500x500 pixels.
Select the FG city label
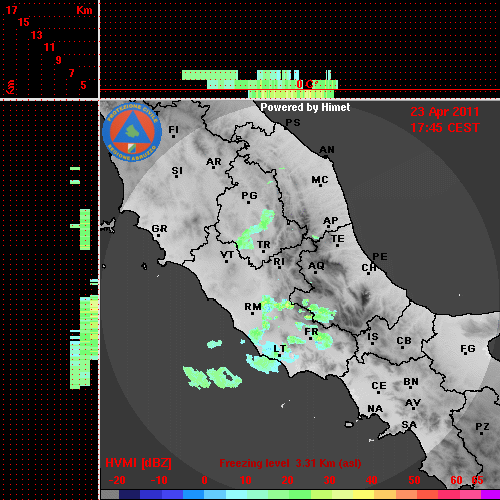pyautogui.click(x=468, y=349)
